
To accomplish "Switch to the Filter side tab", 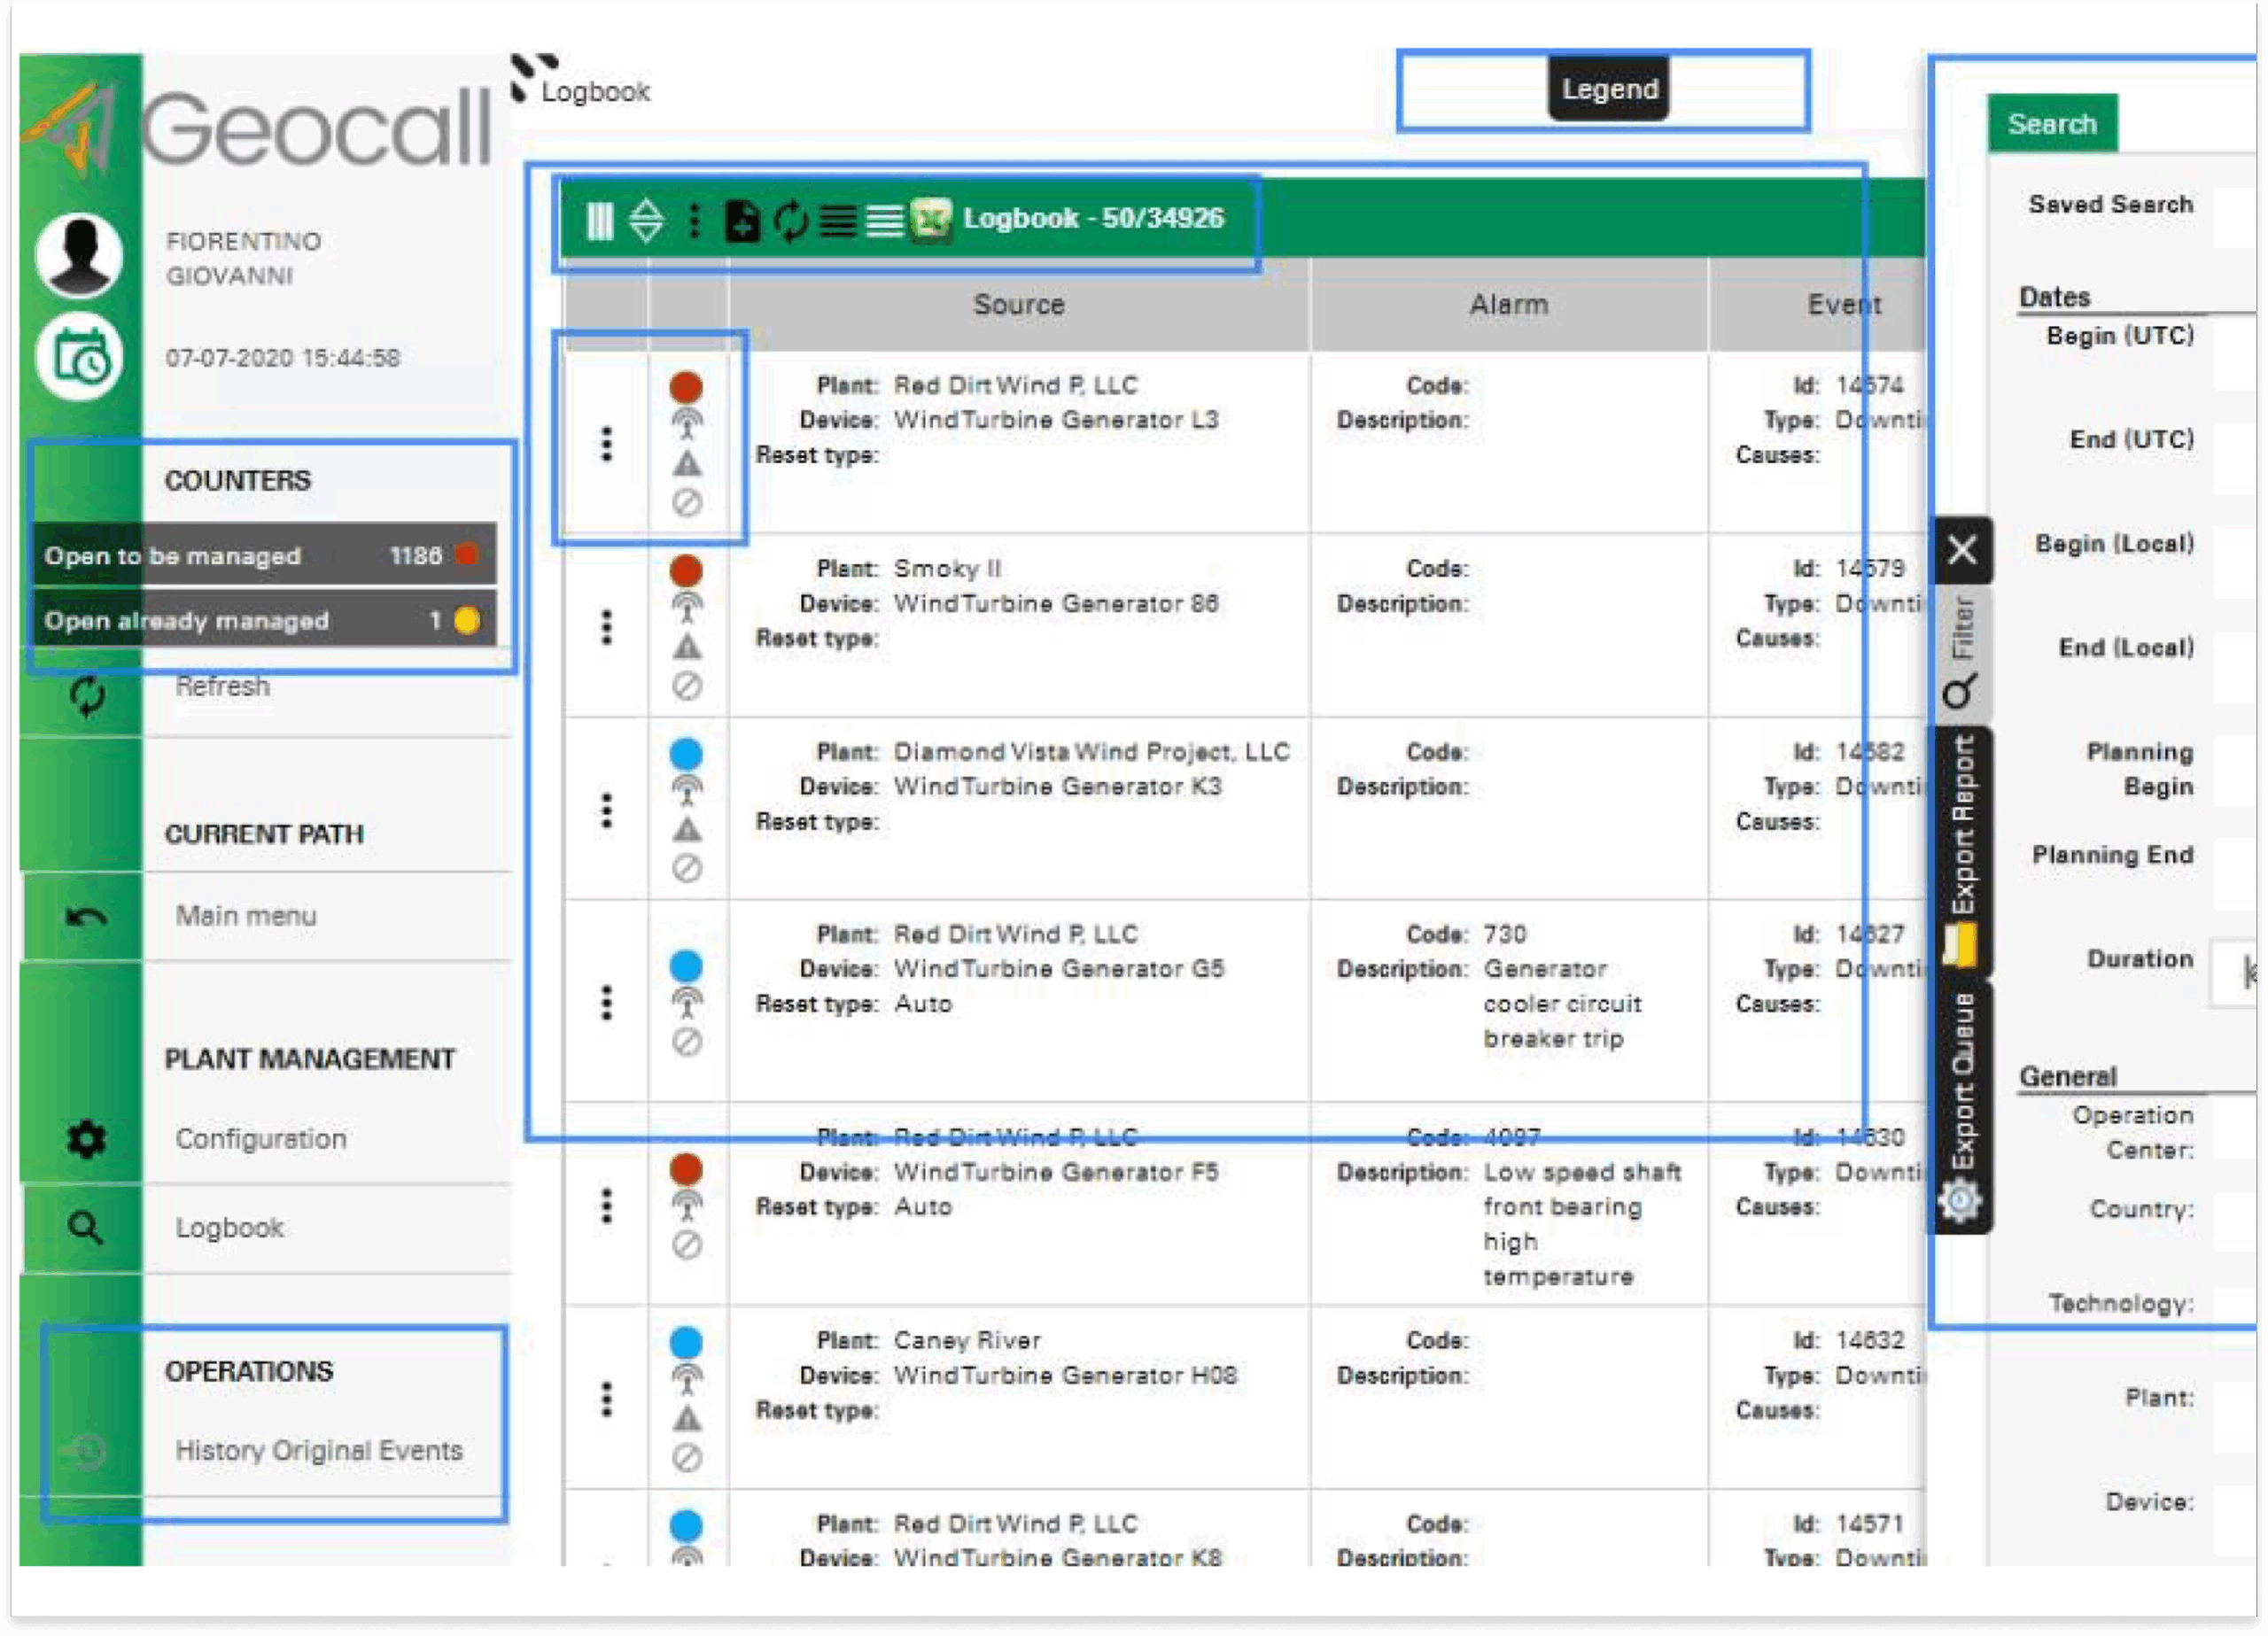I will (1962, 654).
